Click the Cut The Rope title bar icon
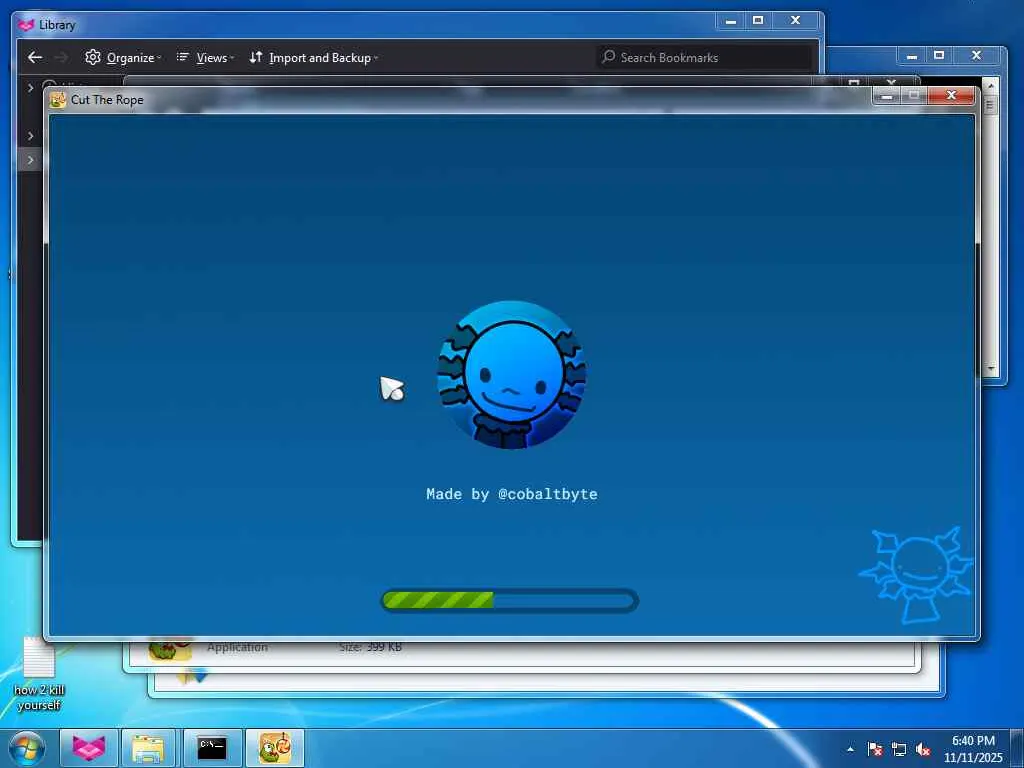 (x=58, y=99)
